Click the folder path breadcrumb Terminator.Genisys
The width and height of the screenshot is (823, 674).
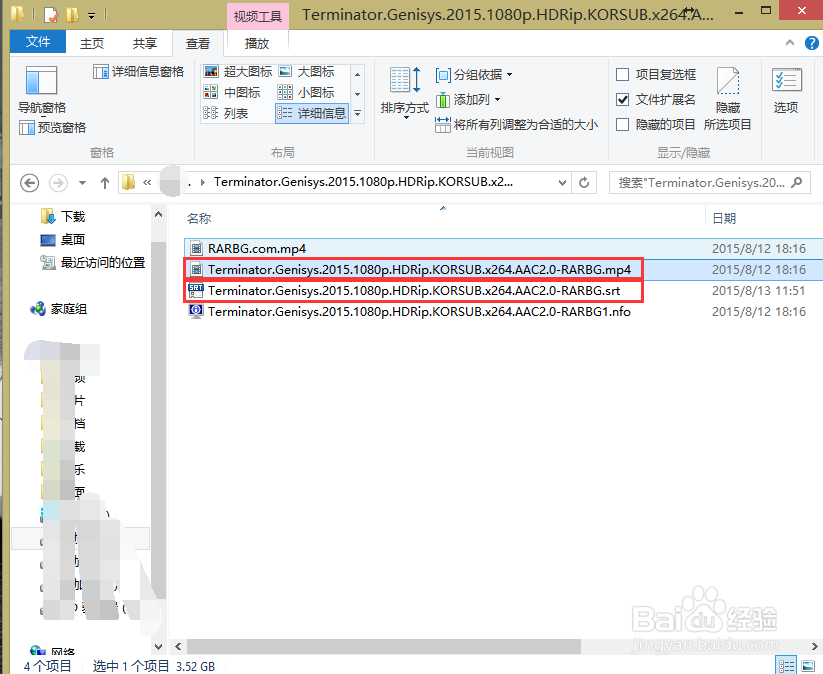coord(363,182)
